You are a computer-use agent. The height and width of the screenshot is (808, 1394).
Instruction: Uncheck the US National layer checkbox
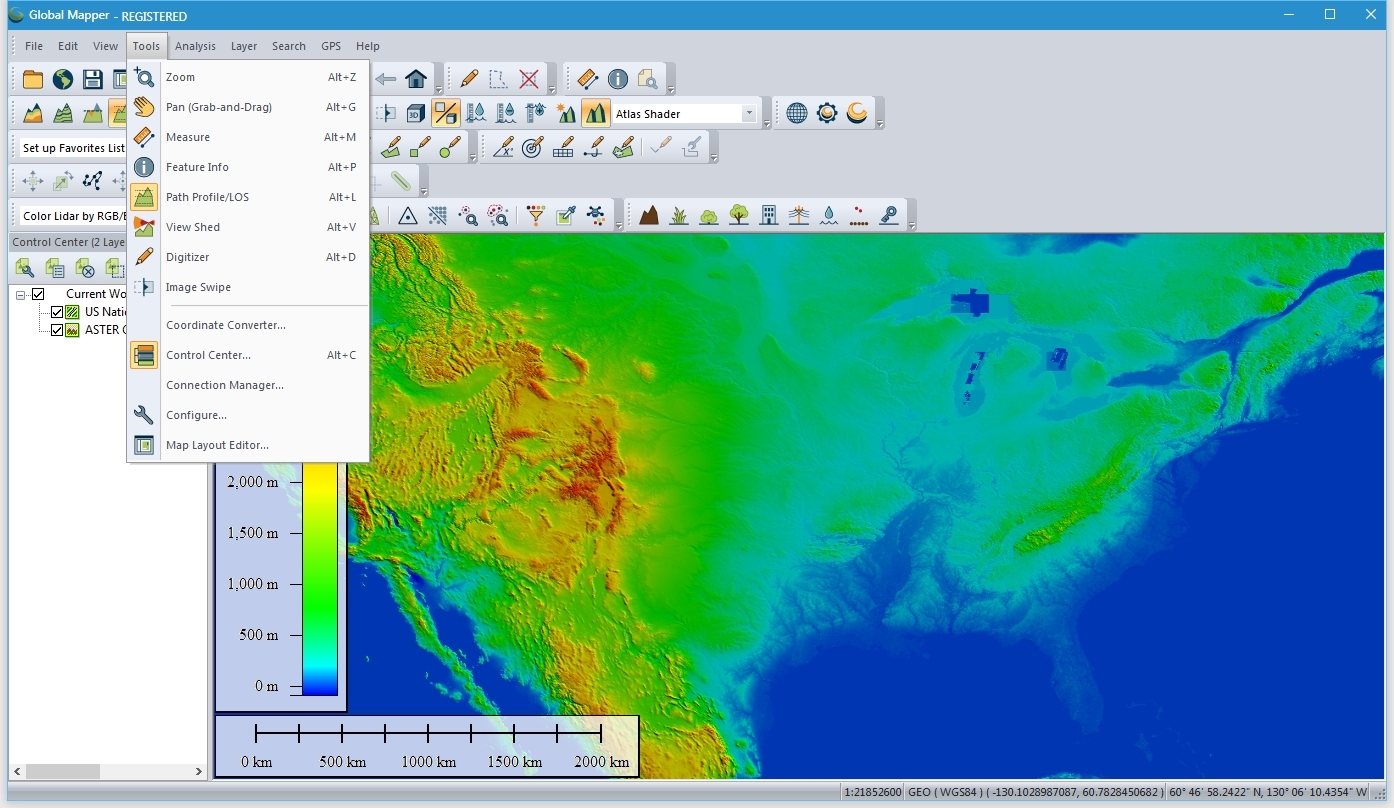pyautogui.click(x=57, y=312)
